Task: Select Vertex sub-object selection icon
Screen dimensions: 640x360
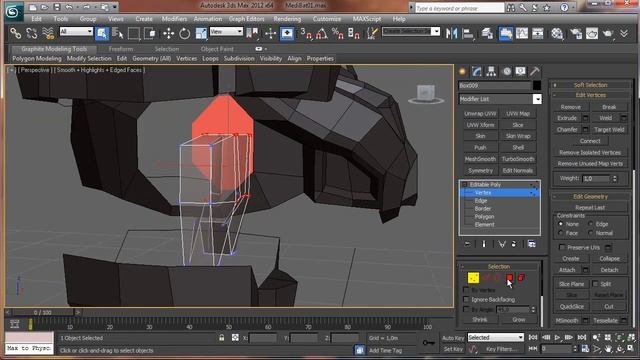Action: (473, 278)
